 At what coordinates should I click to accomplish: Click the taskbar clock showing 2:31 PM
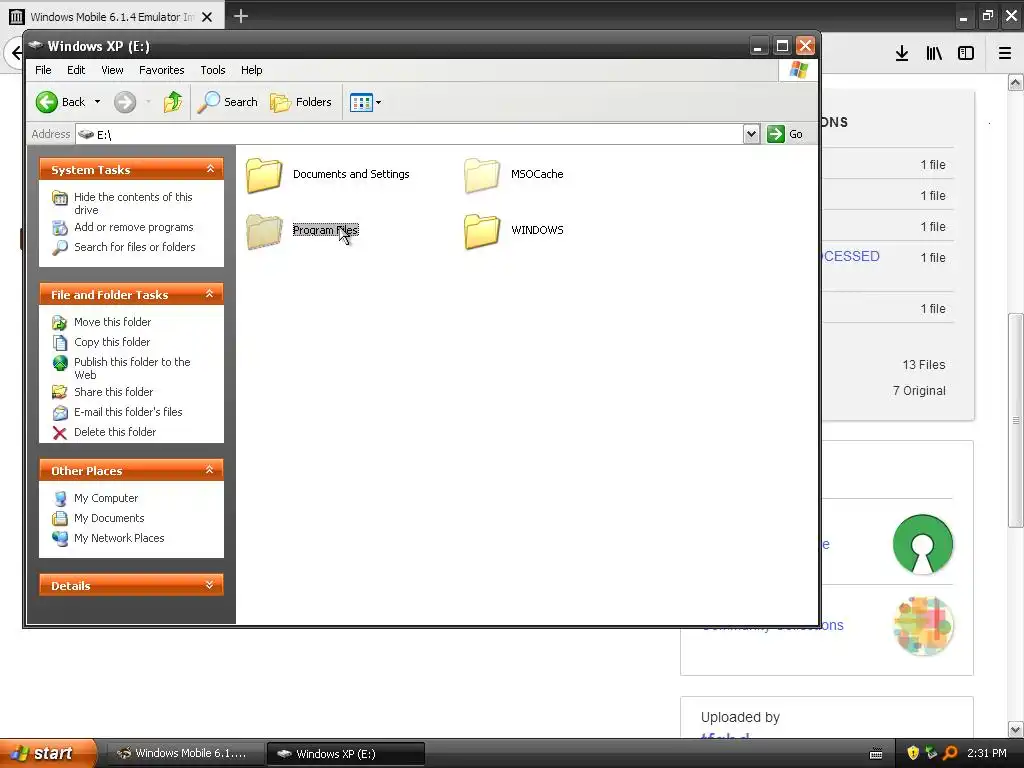click(x=987, y=753)
